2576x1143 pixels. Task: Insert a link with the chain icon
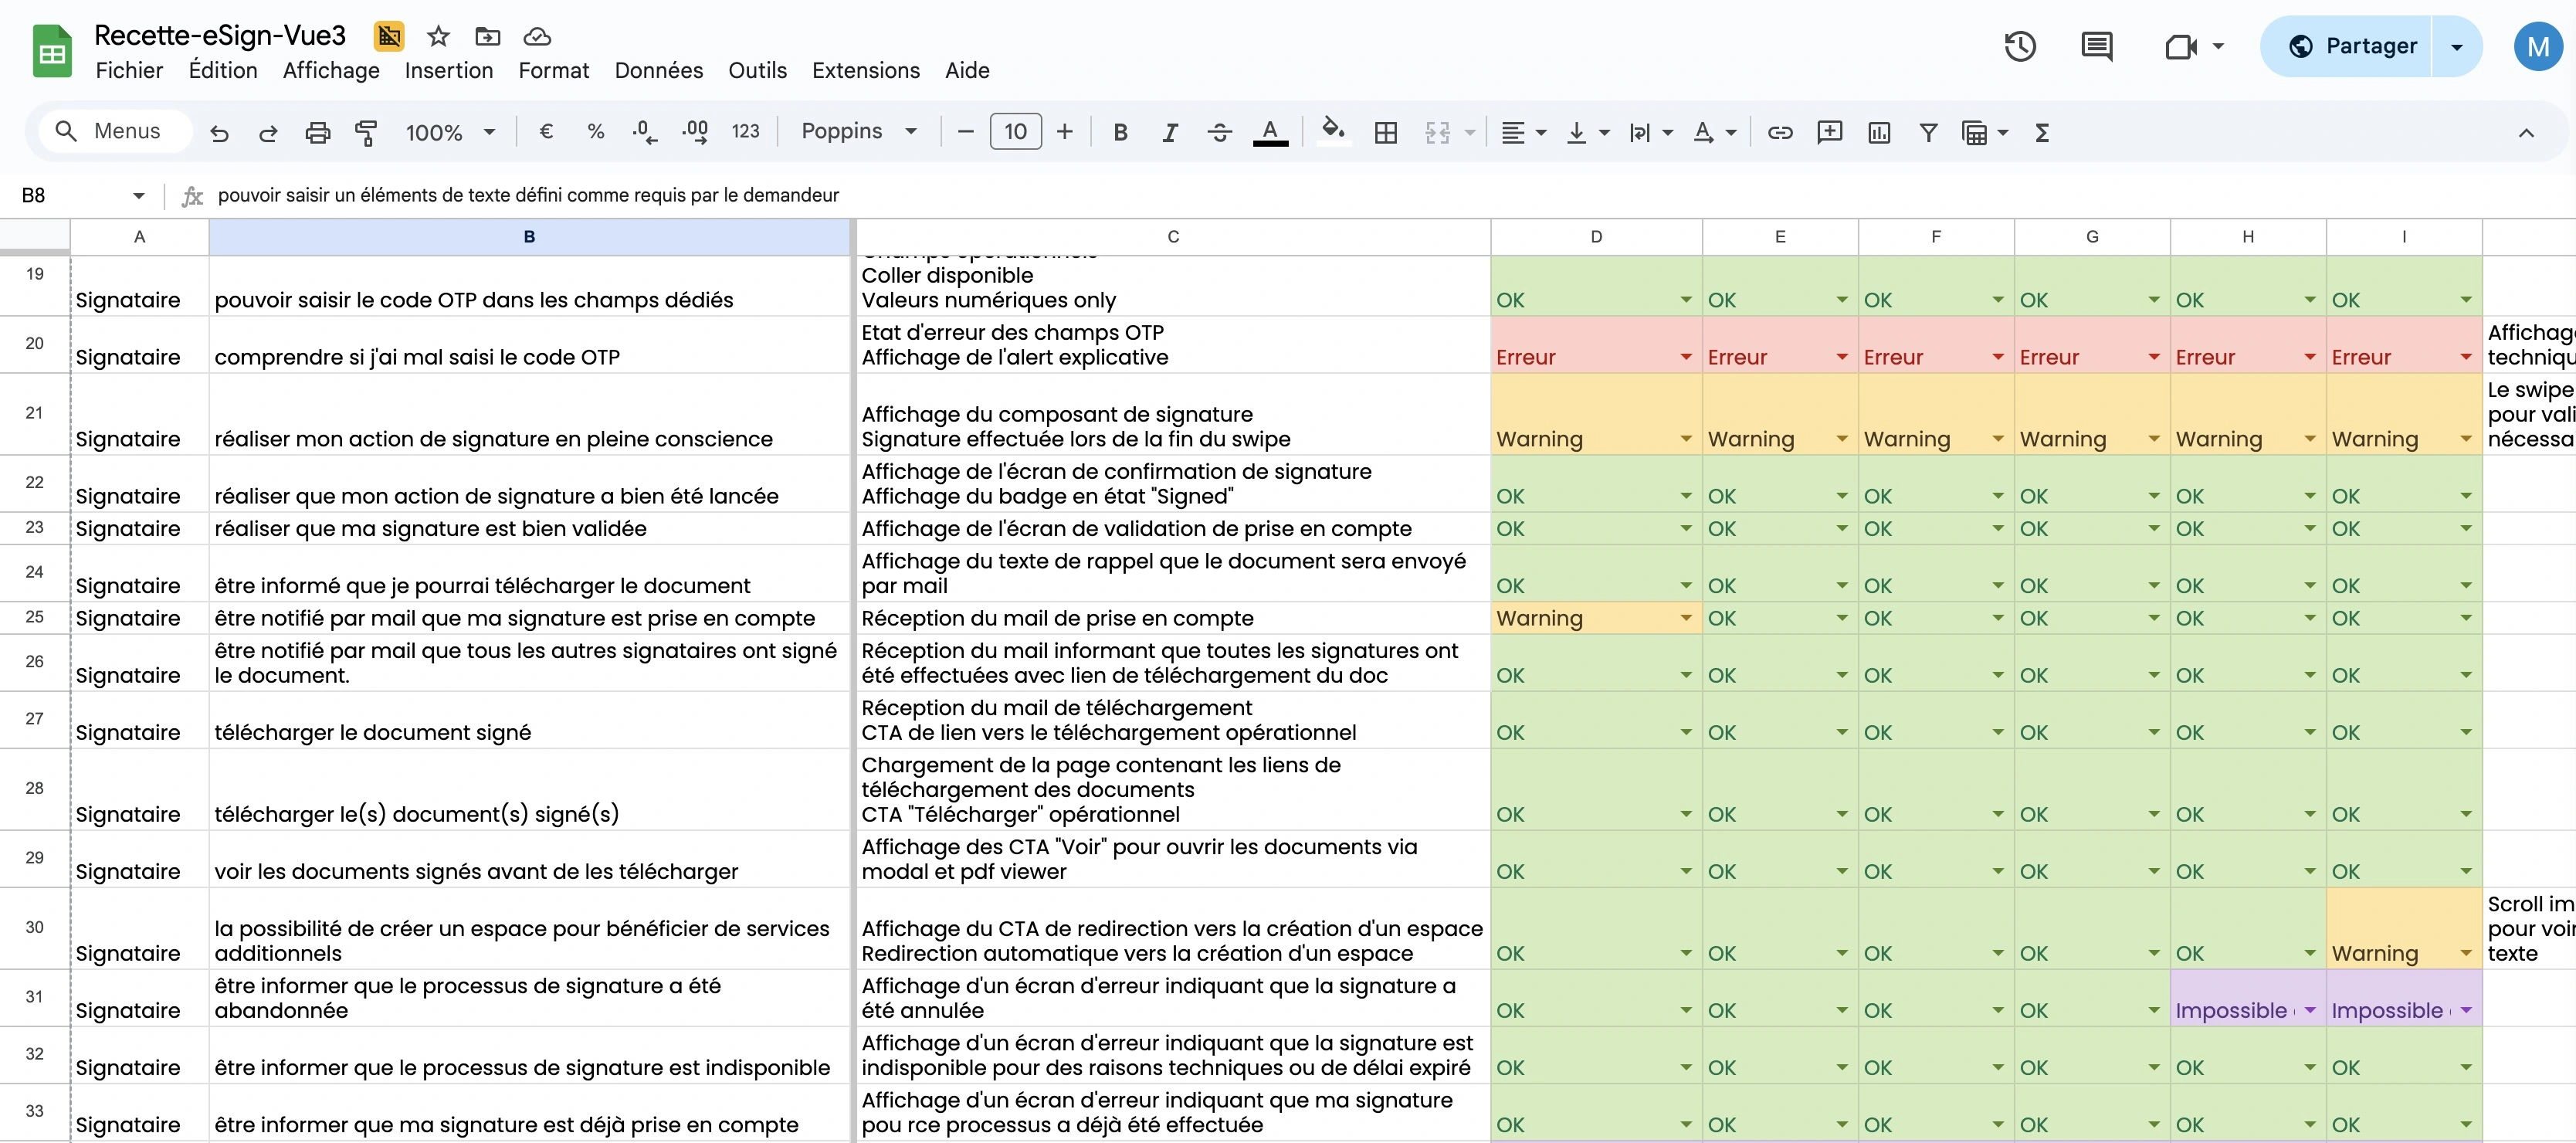click(x=1780, y=131)
